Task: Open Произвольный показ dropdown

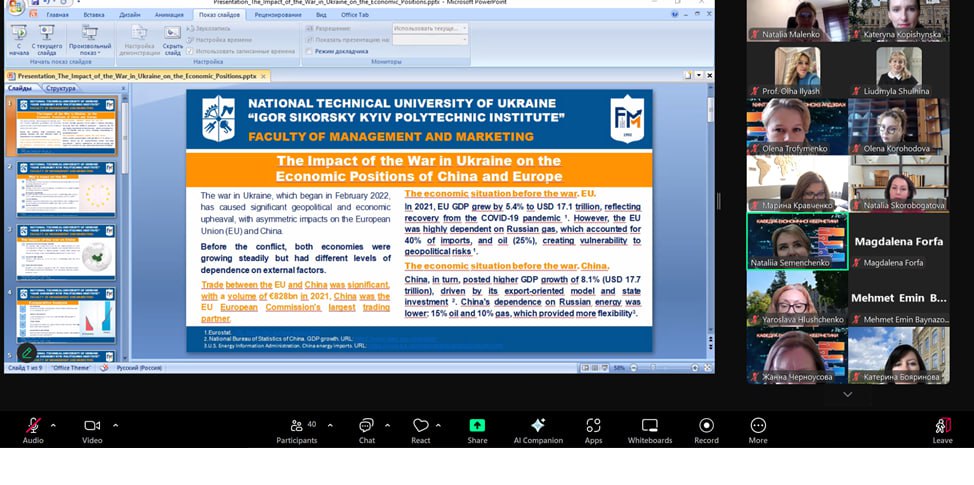Action: click(x=90, y=40)
